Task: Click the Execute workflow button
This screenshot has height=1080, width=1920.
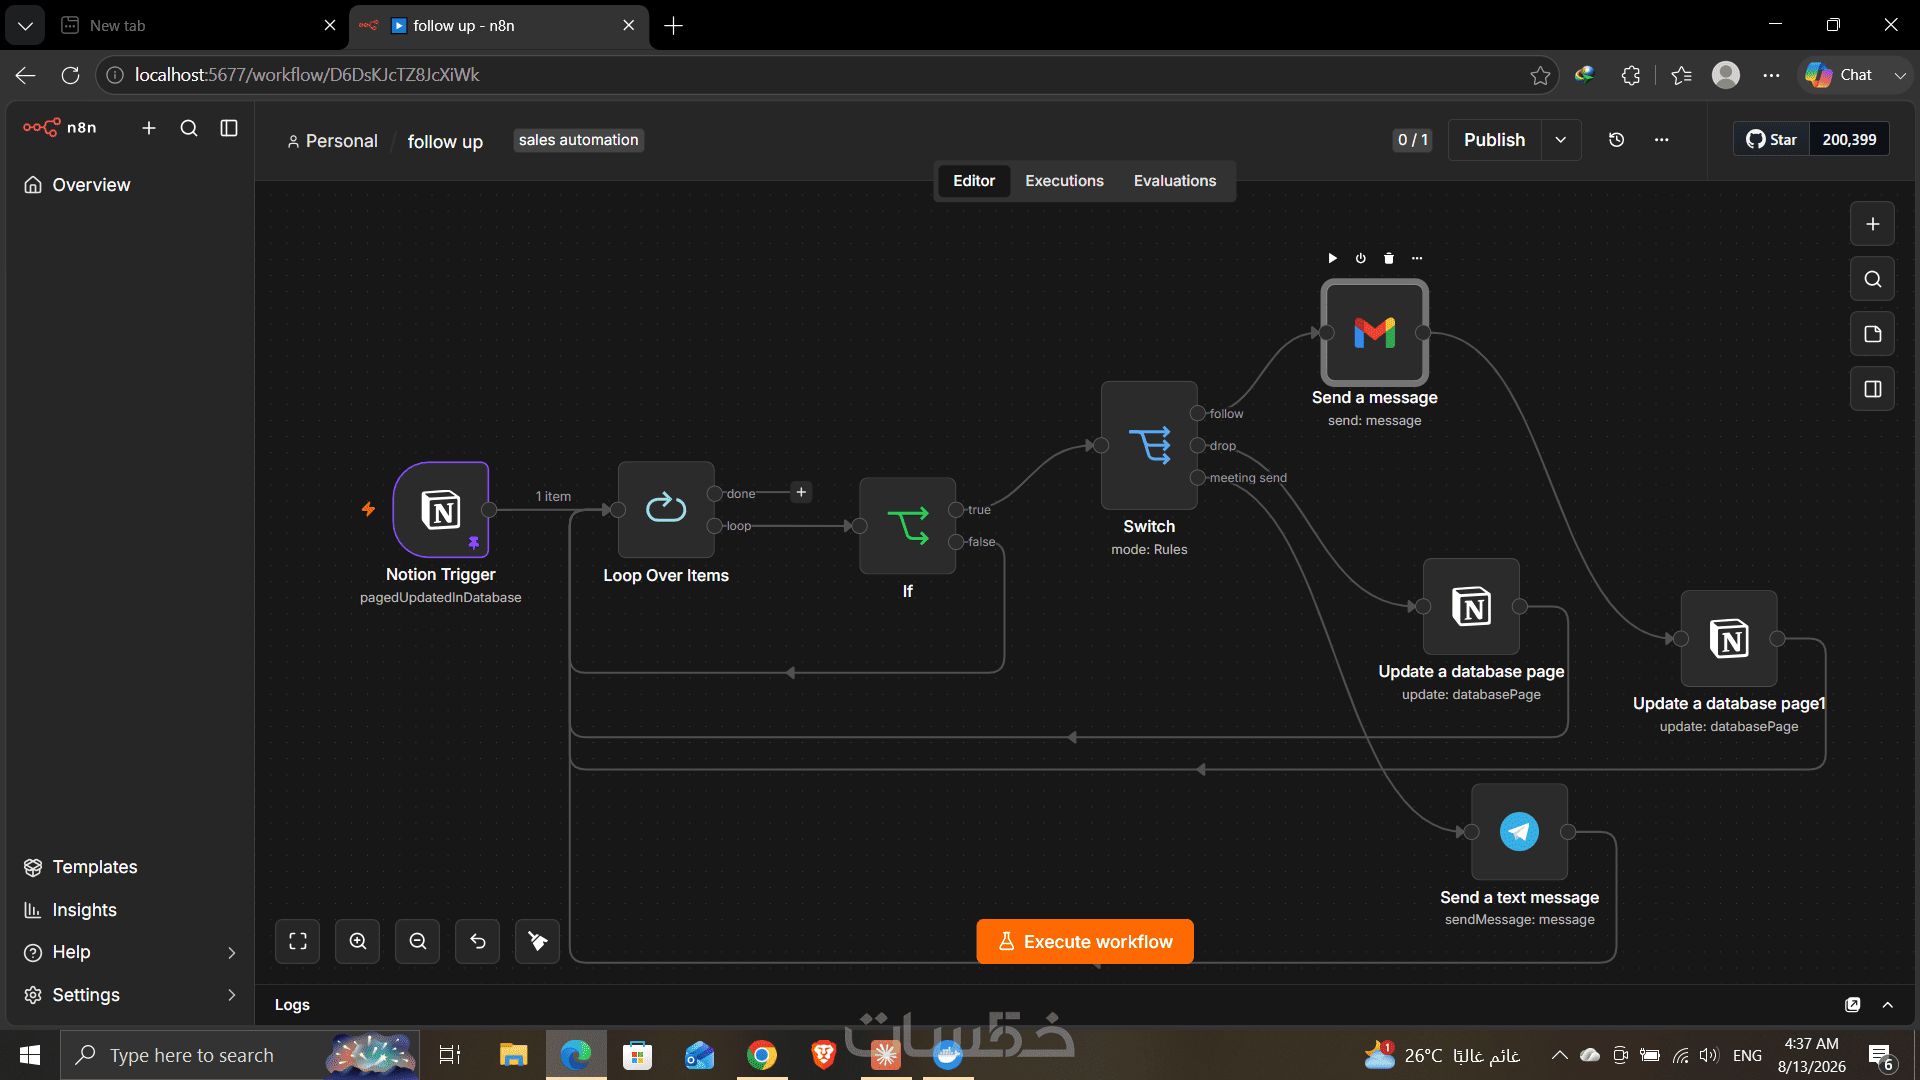Action: tap(1085, 941)
